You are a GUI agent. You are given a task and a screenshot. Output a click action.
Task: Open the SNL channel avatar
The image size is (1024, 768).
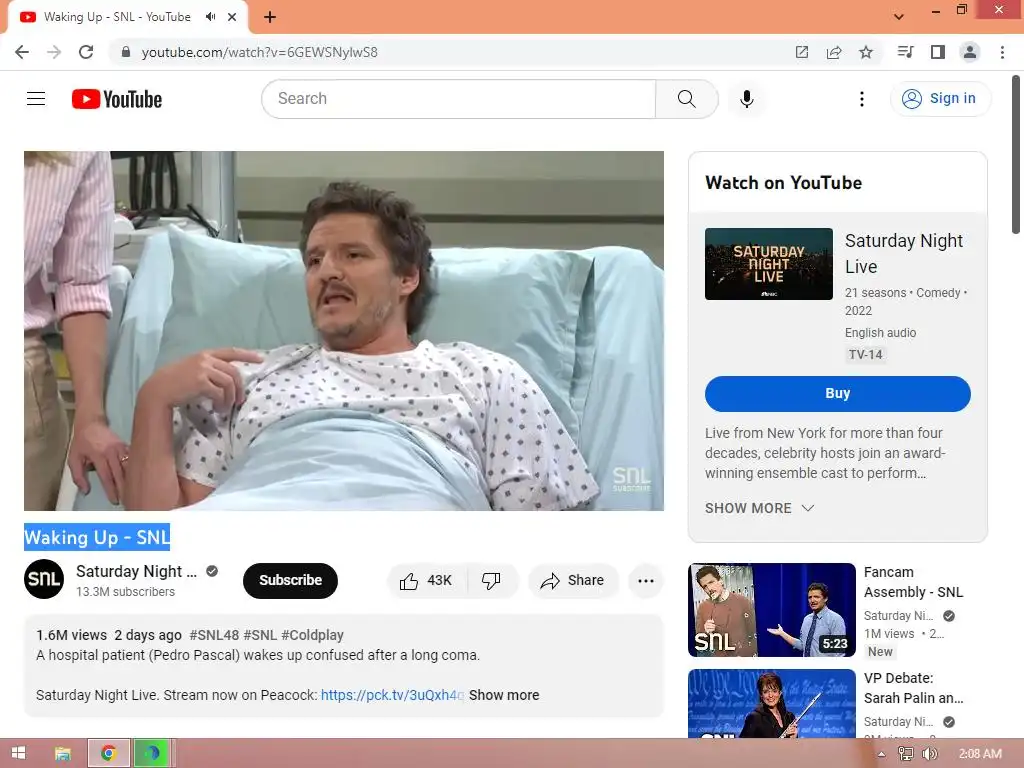click(x=44, y=579)
